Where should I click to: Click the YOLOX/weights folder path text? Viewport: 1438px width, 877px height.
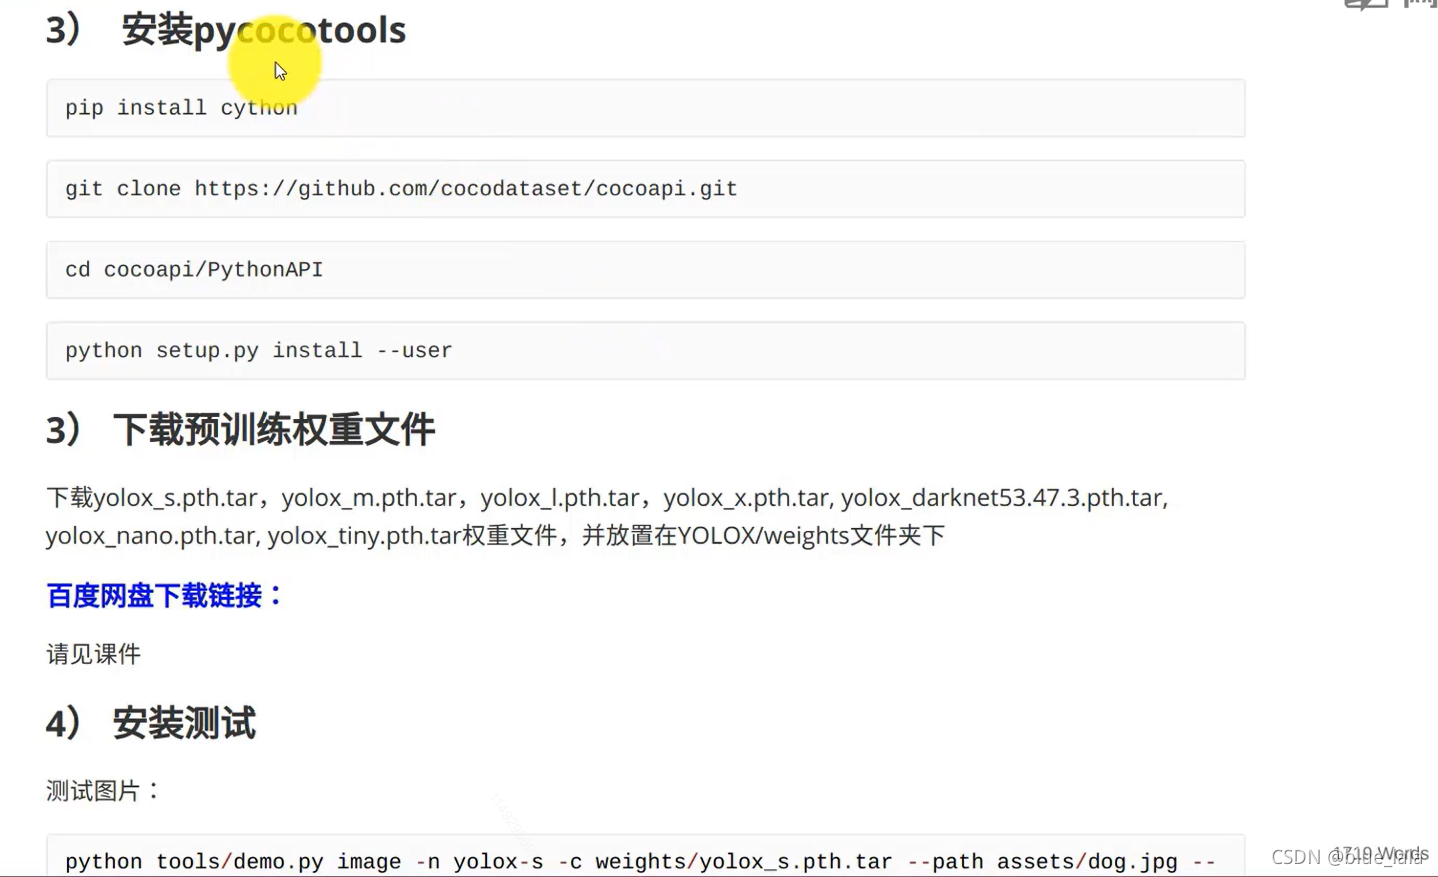point(763,536)
